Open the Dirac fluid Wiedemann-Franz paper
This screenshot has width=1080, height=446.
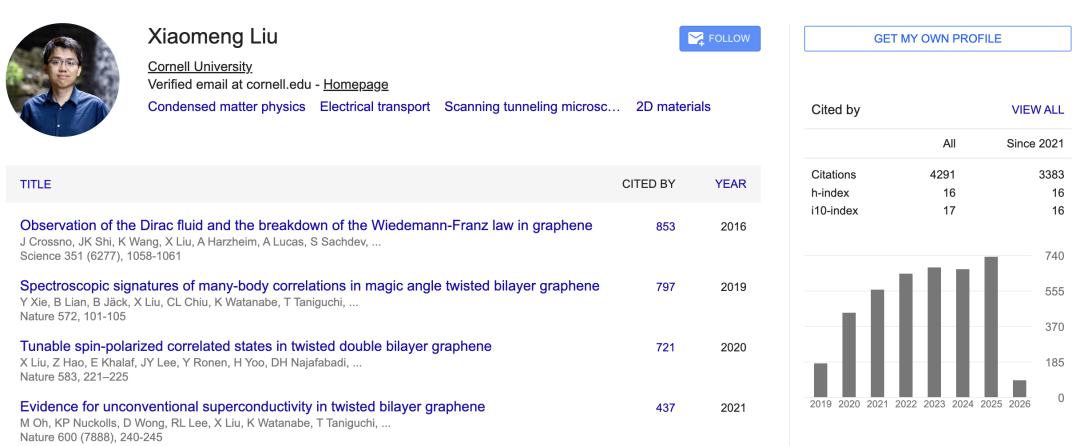point(306,226)
